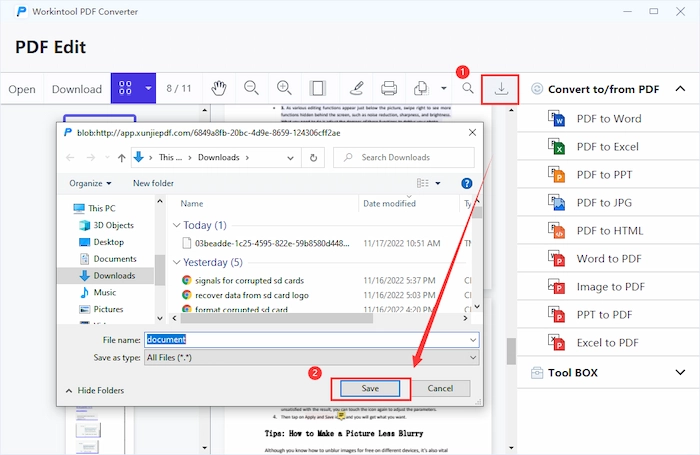Toggle the page fit view icon

tap(317, 88)
